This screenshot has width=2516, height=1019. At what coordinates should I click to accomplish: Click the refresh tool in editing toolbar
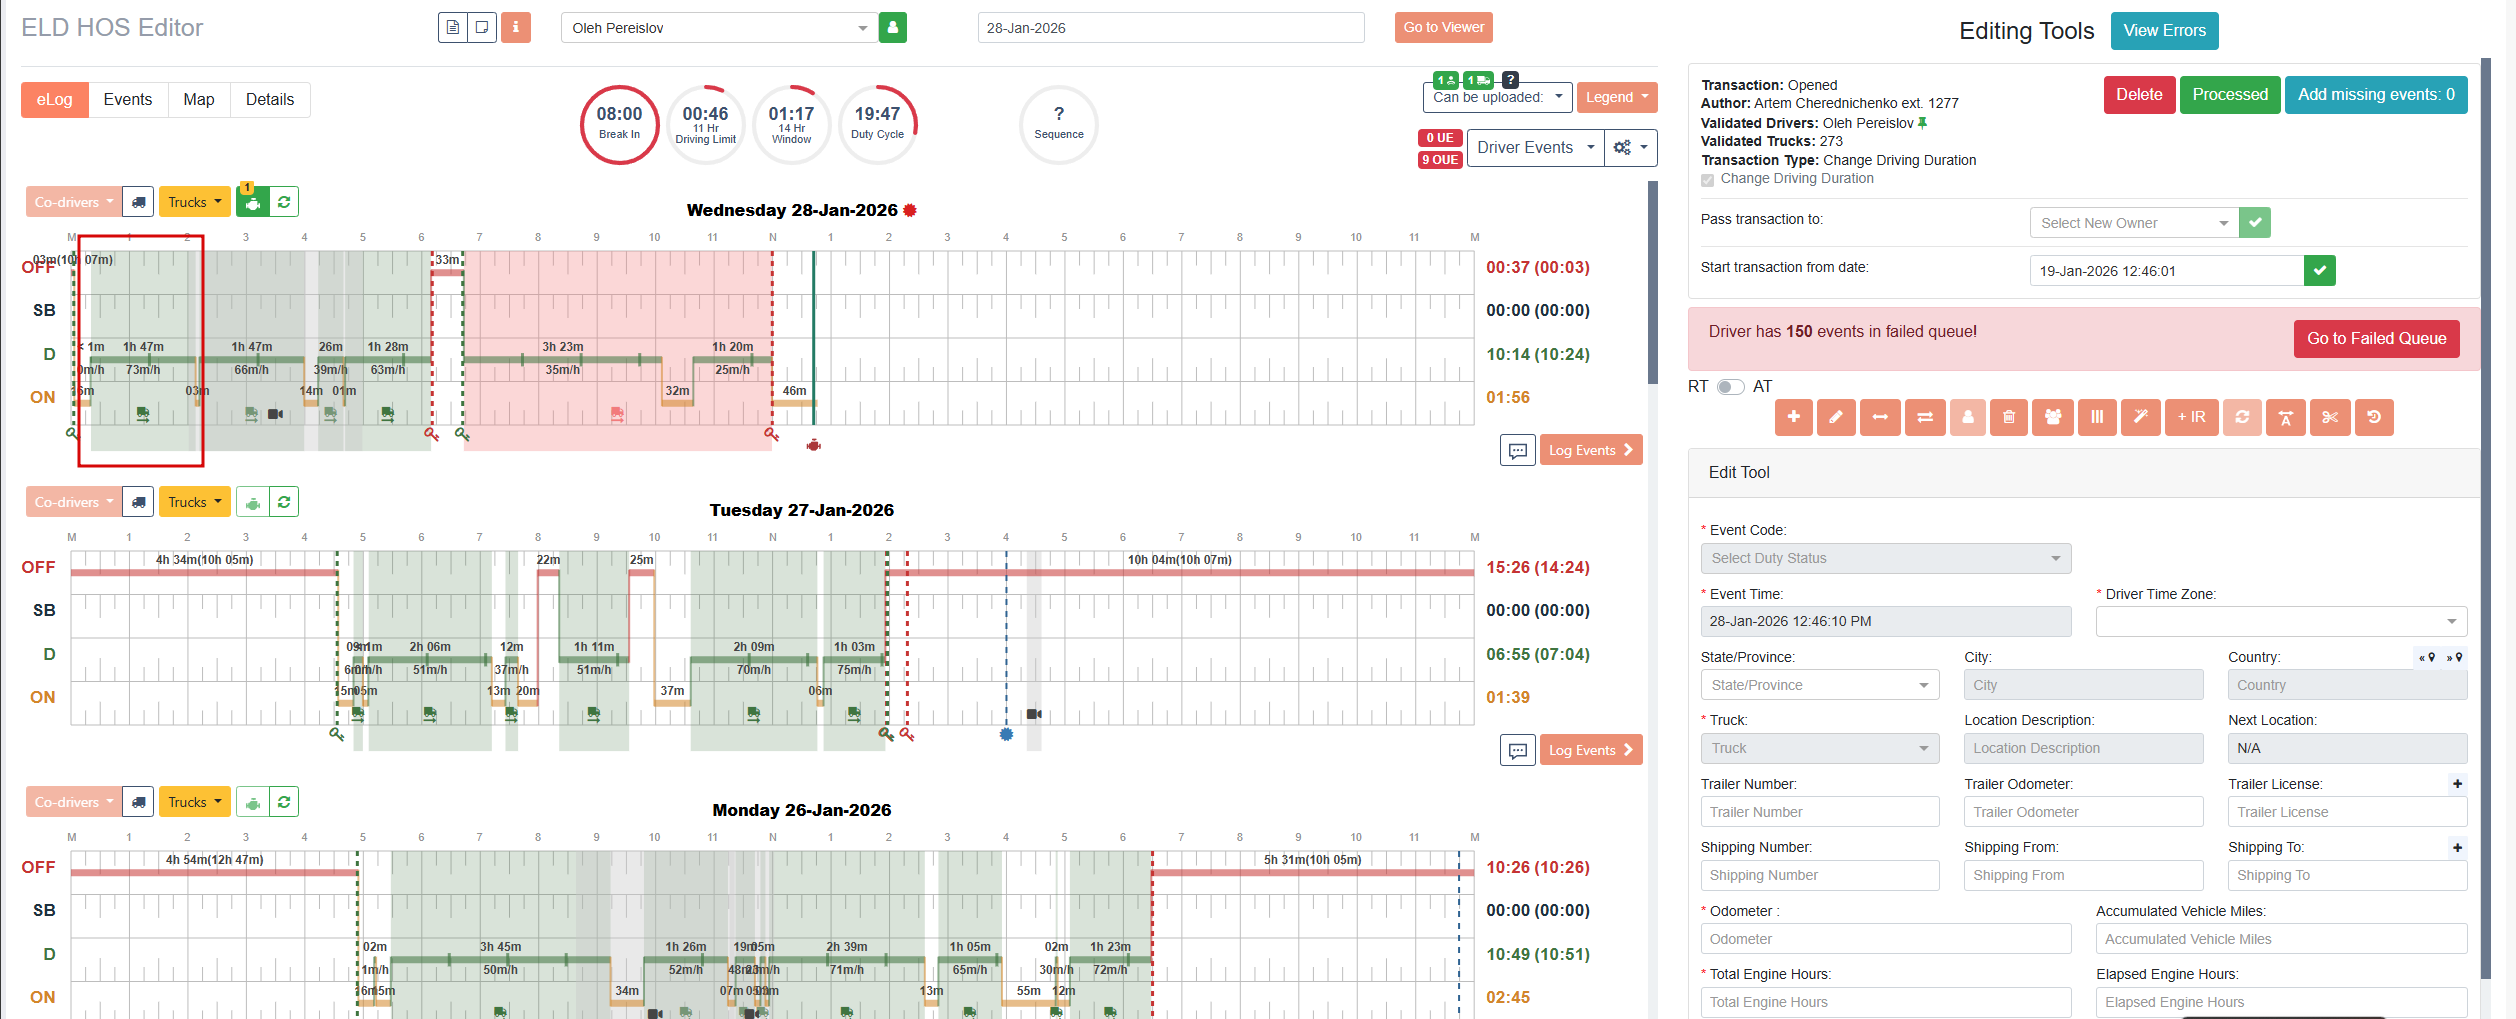click(2242, 417)
